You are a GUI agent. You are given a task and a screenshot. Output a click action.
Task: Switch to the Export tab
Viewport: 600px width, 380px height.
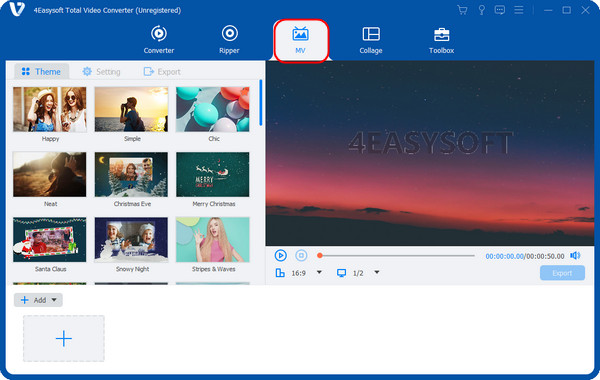[x=162, y=72]
